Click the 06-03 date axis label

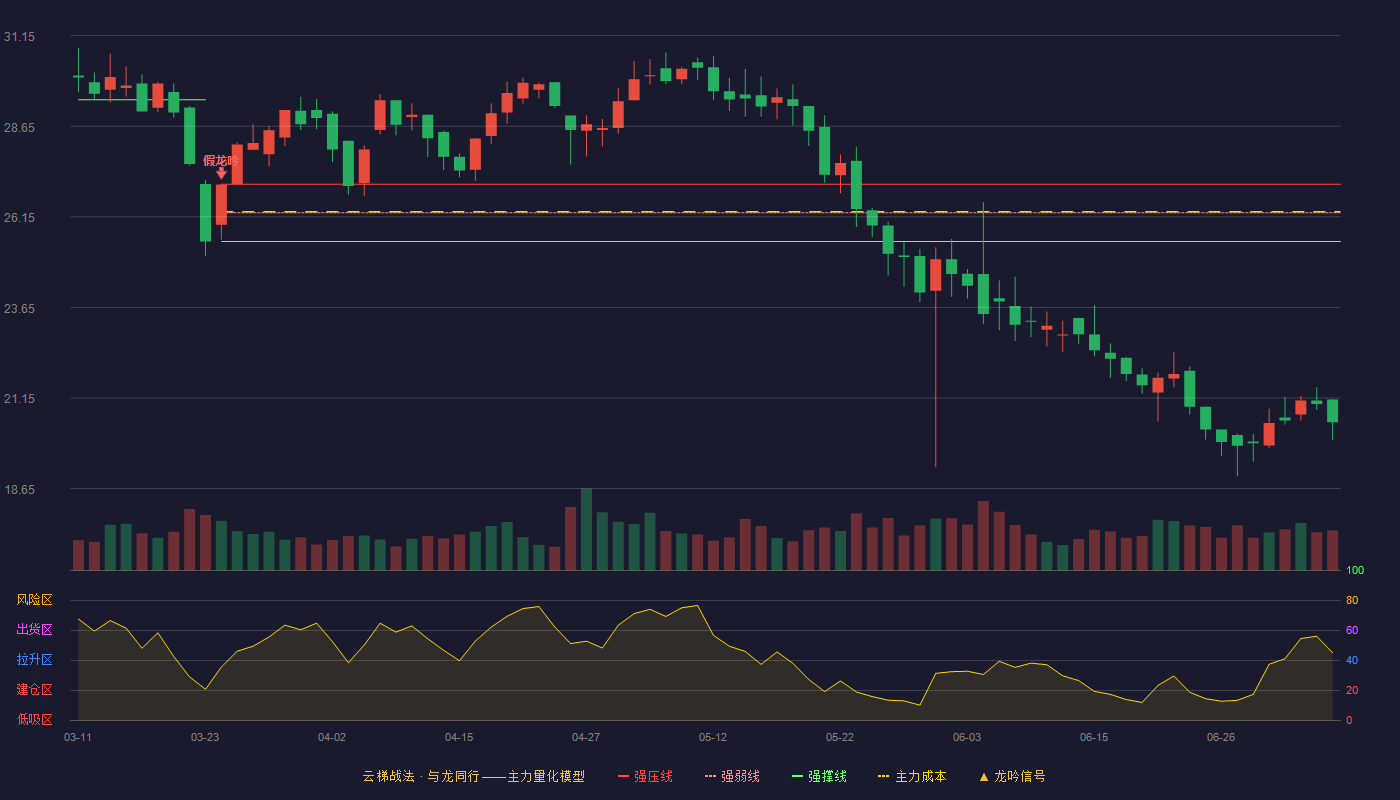point(967,737)
